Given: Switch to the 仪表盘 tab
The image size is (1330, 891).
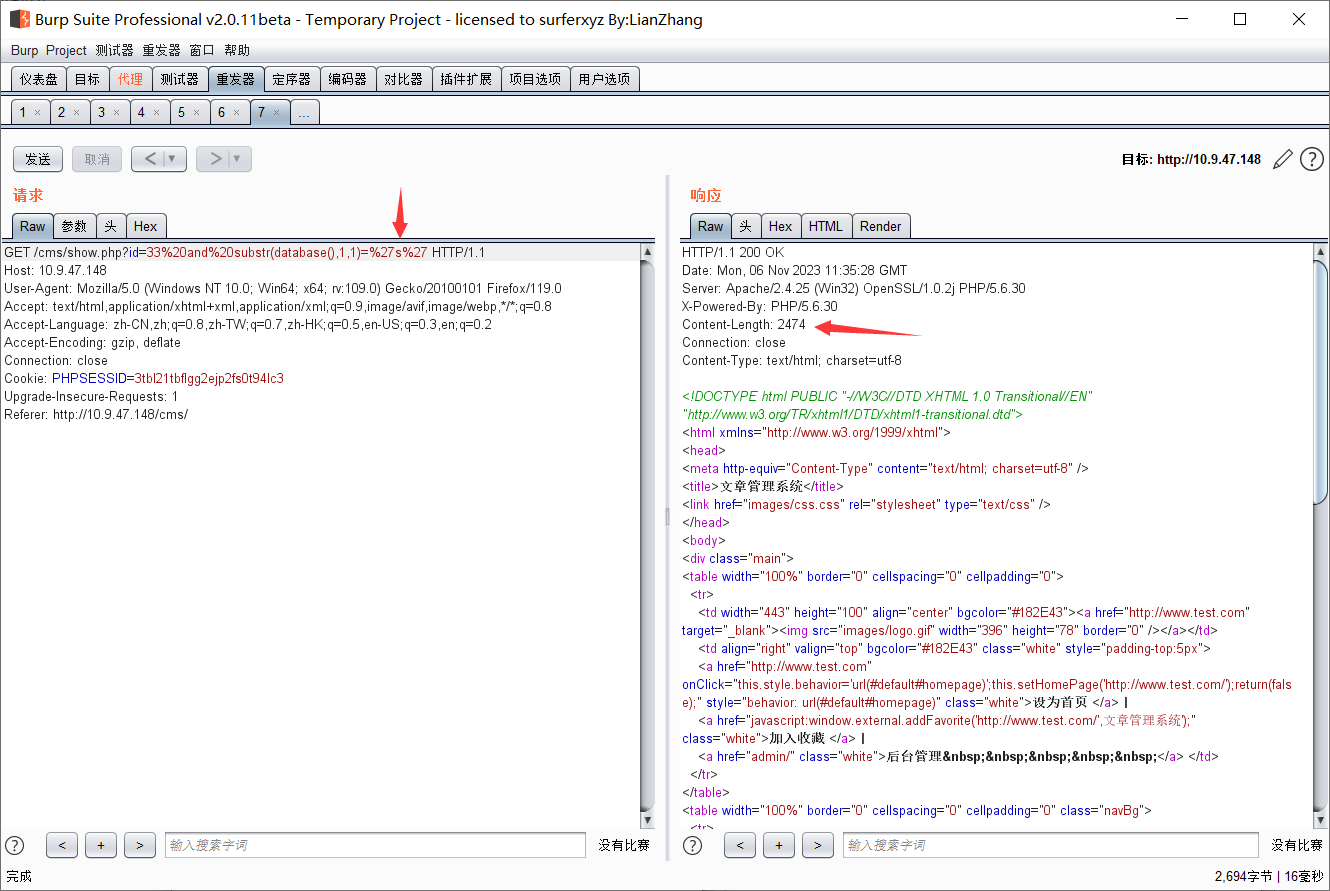Looking at the screenshot, I should click(x=39, y=79).
